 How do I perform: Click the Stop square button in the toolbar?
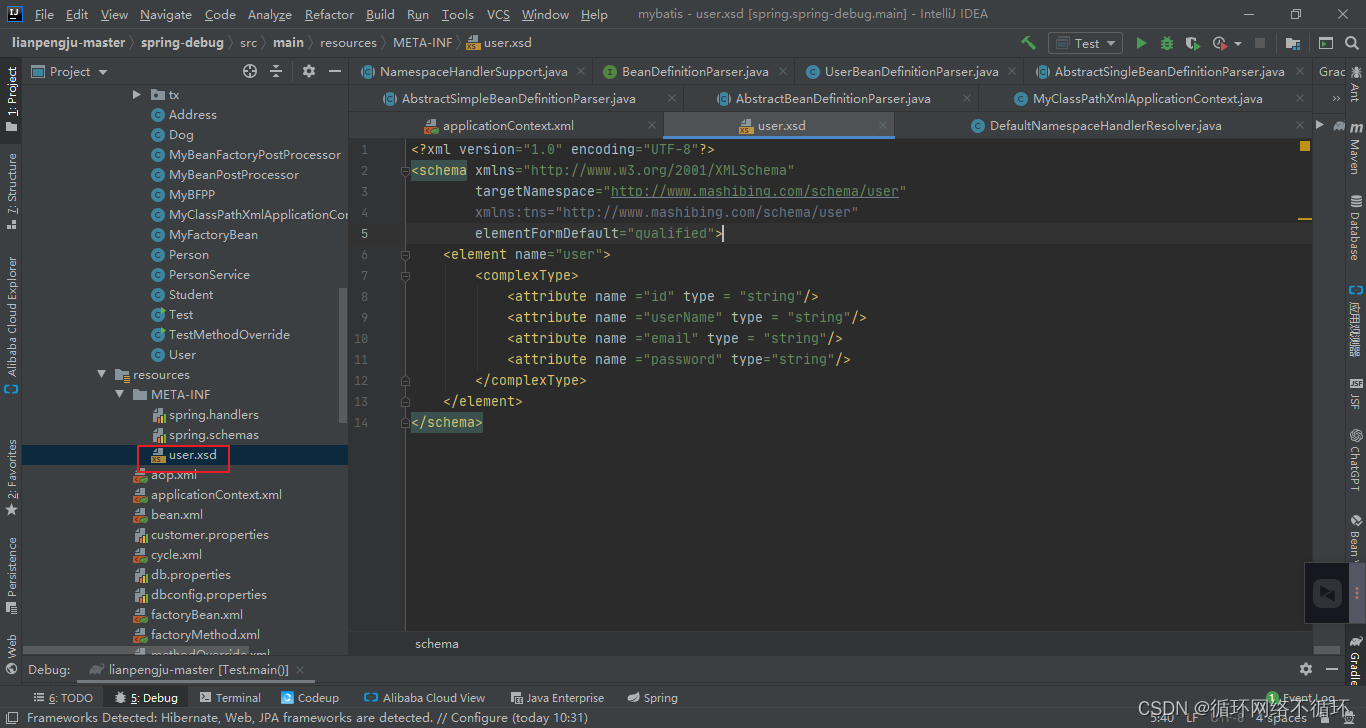(1260, 43)
